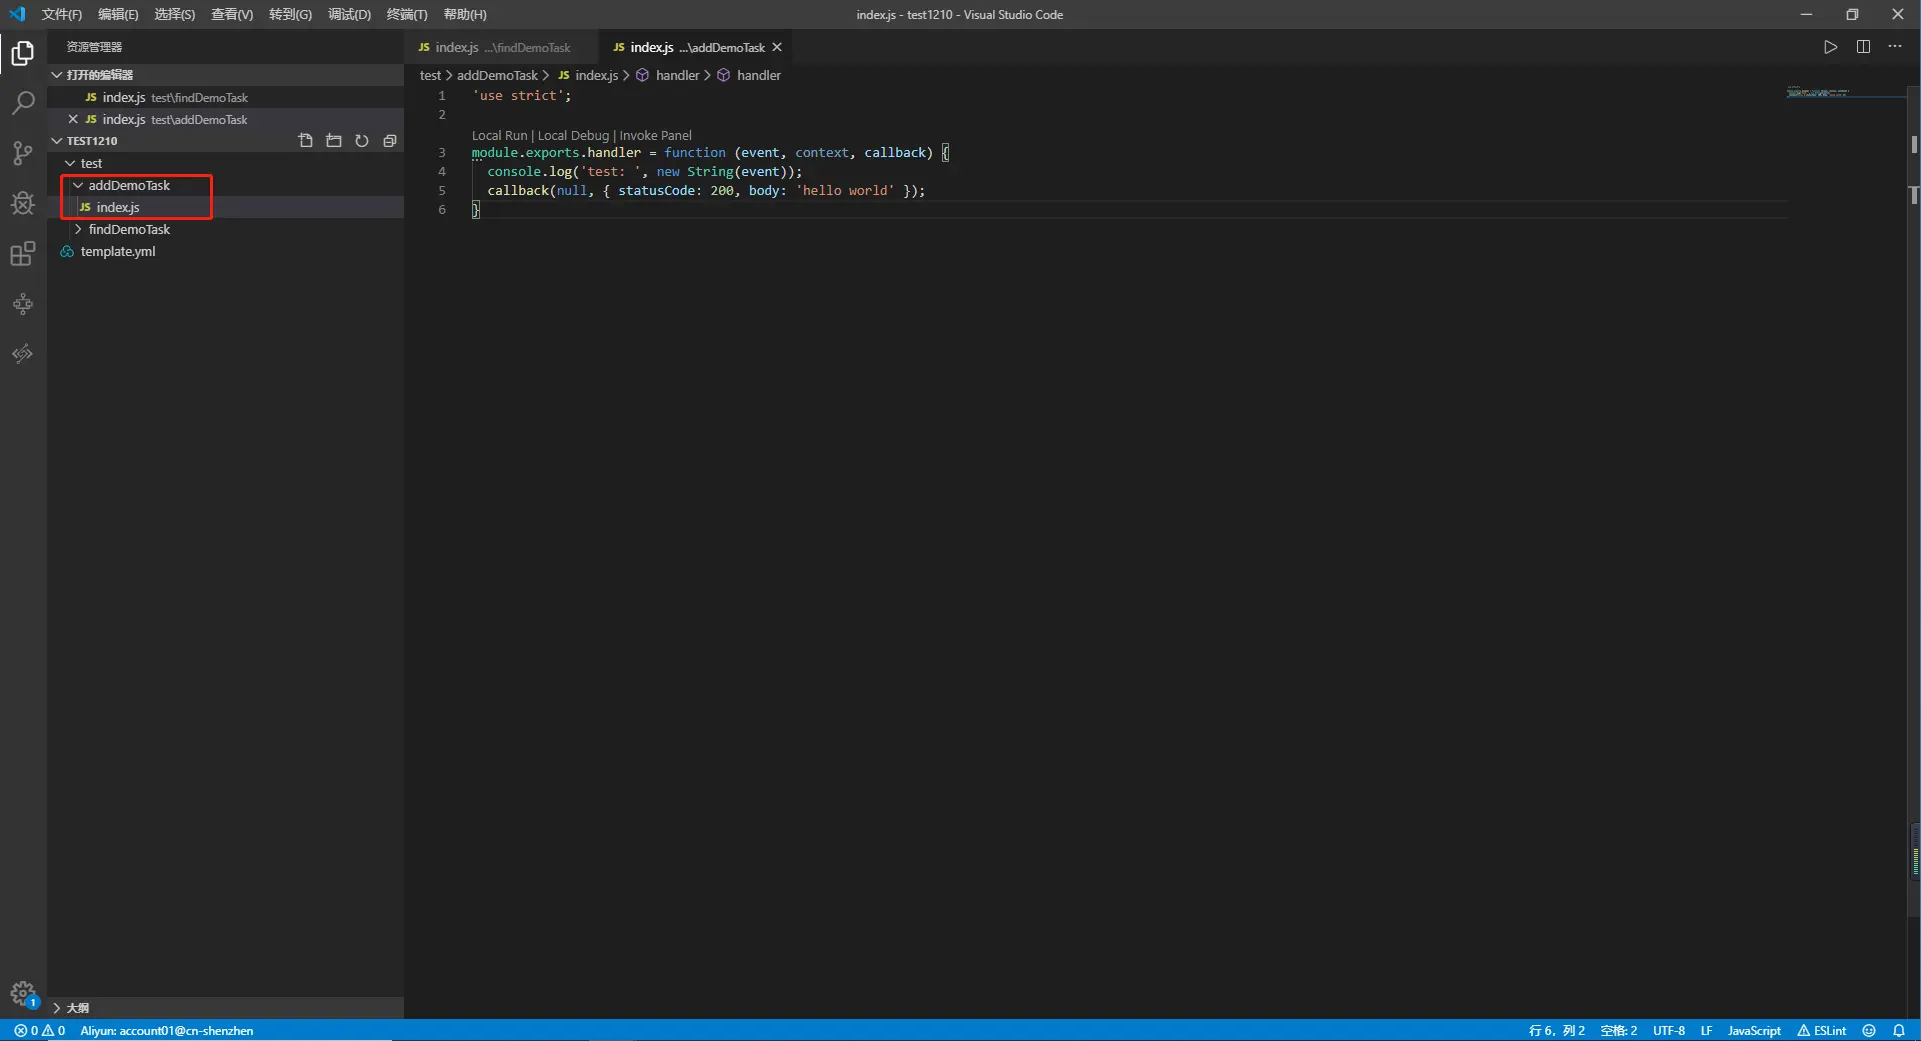1921x1041 pixels.
Task: Show errors and warnings problems panel
Action: 40,1031
